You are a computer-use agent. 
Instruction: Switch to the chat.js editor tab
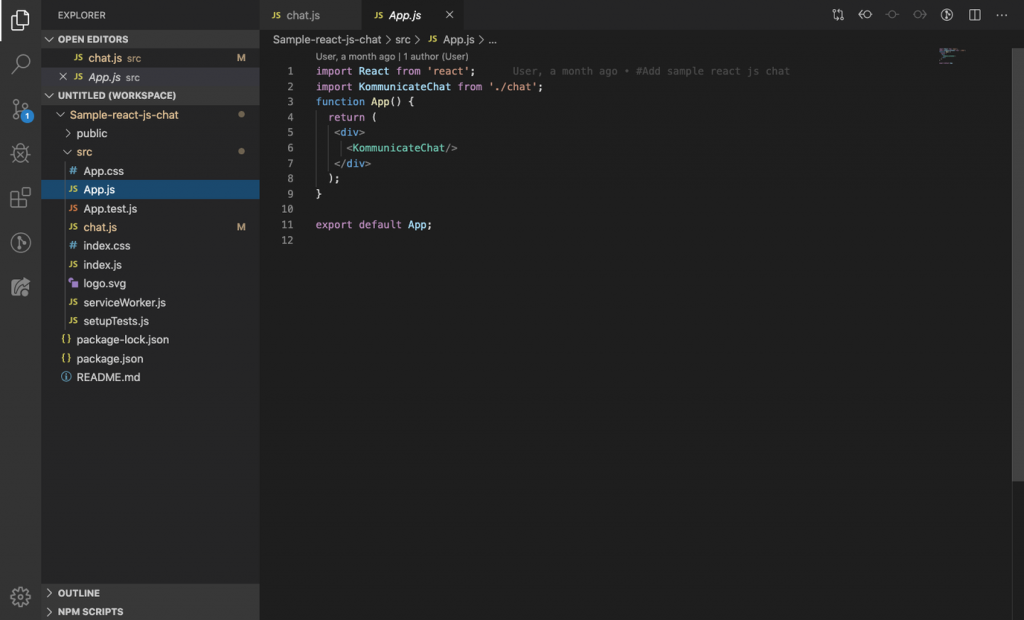(302, 15)
